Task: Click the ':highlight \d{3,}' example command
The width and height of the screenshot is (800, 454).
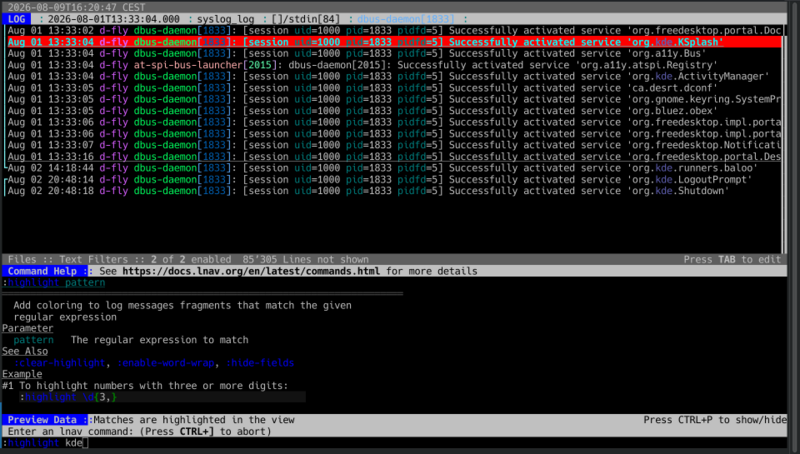Action: click(x=68, y=397)
